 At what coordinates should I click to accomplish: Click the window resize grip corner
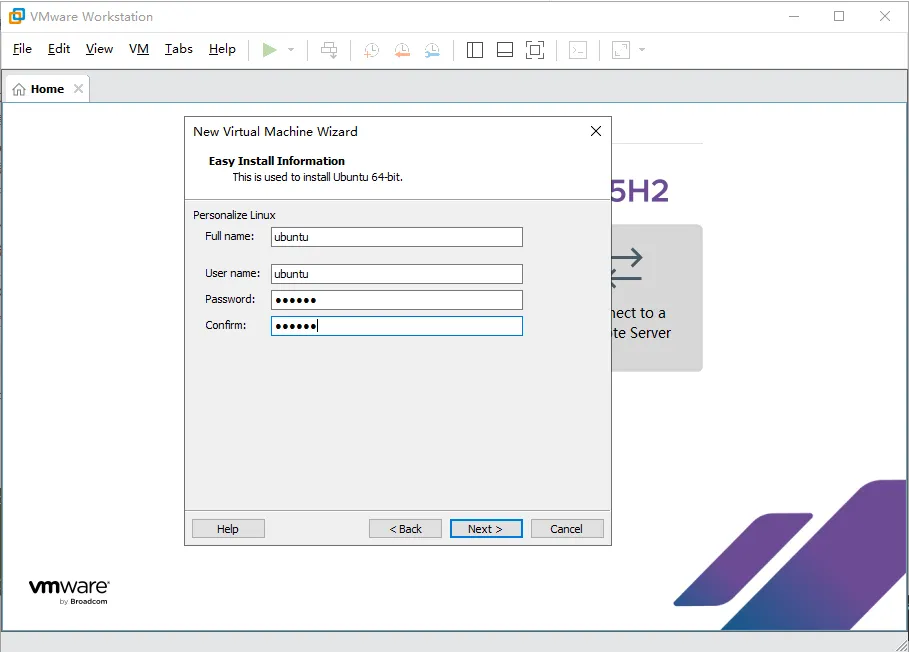pos(901,644)
